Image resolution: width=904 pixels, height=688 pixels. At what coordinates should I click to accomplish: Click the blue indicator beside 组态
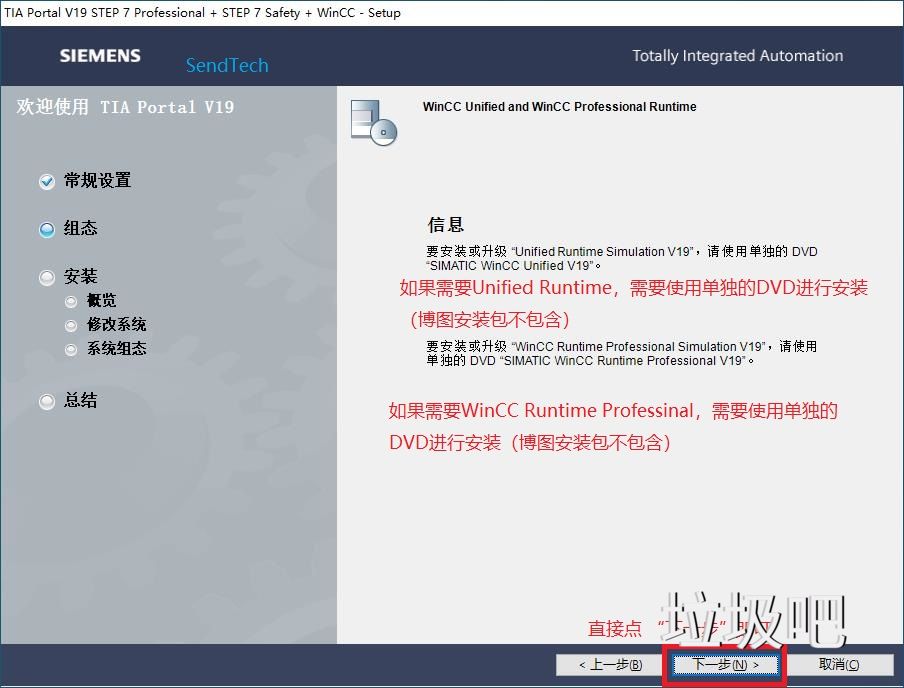(46, 229)
